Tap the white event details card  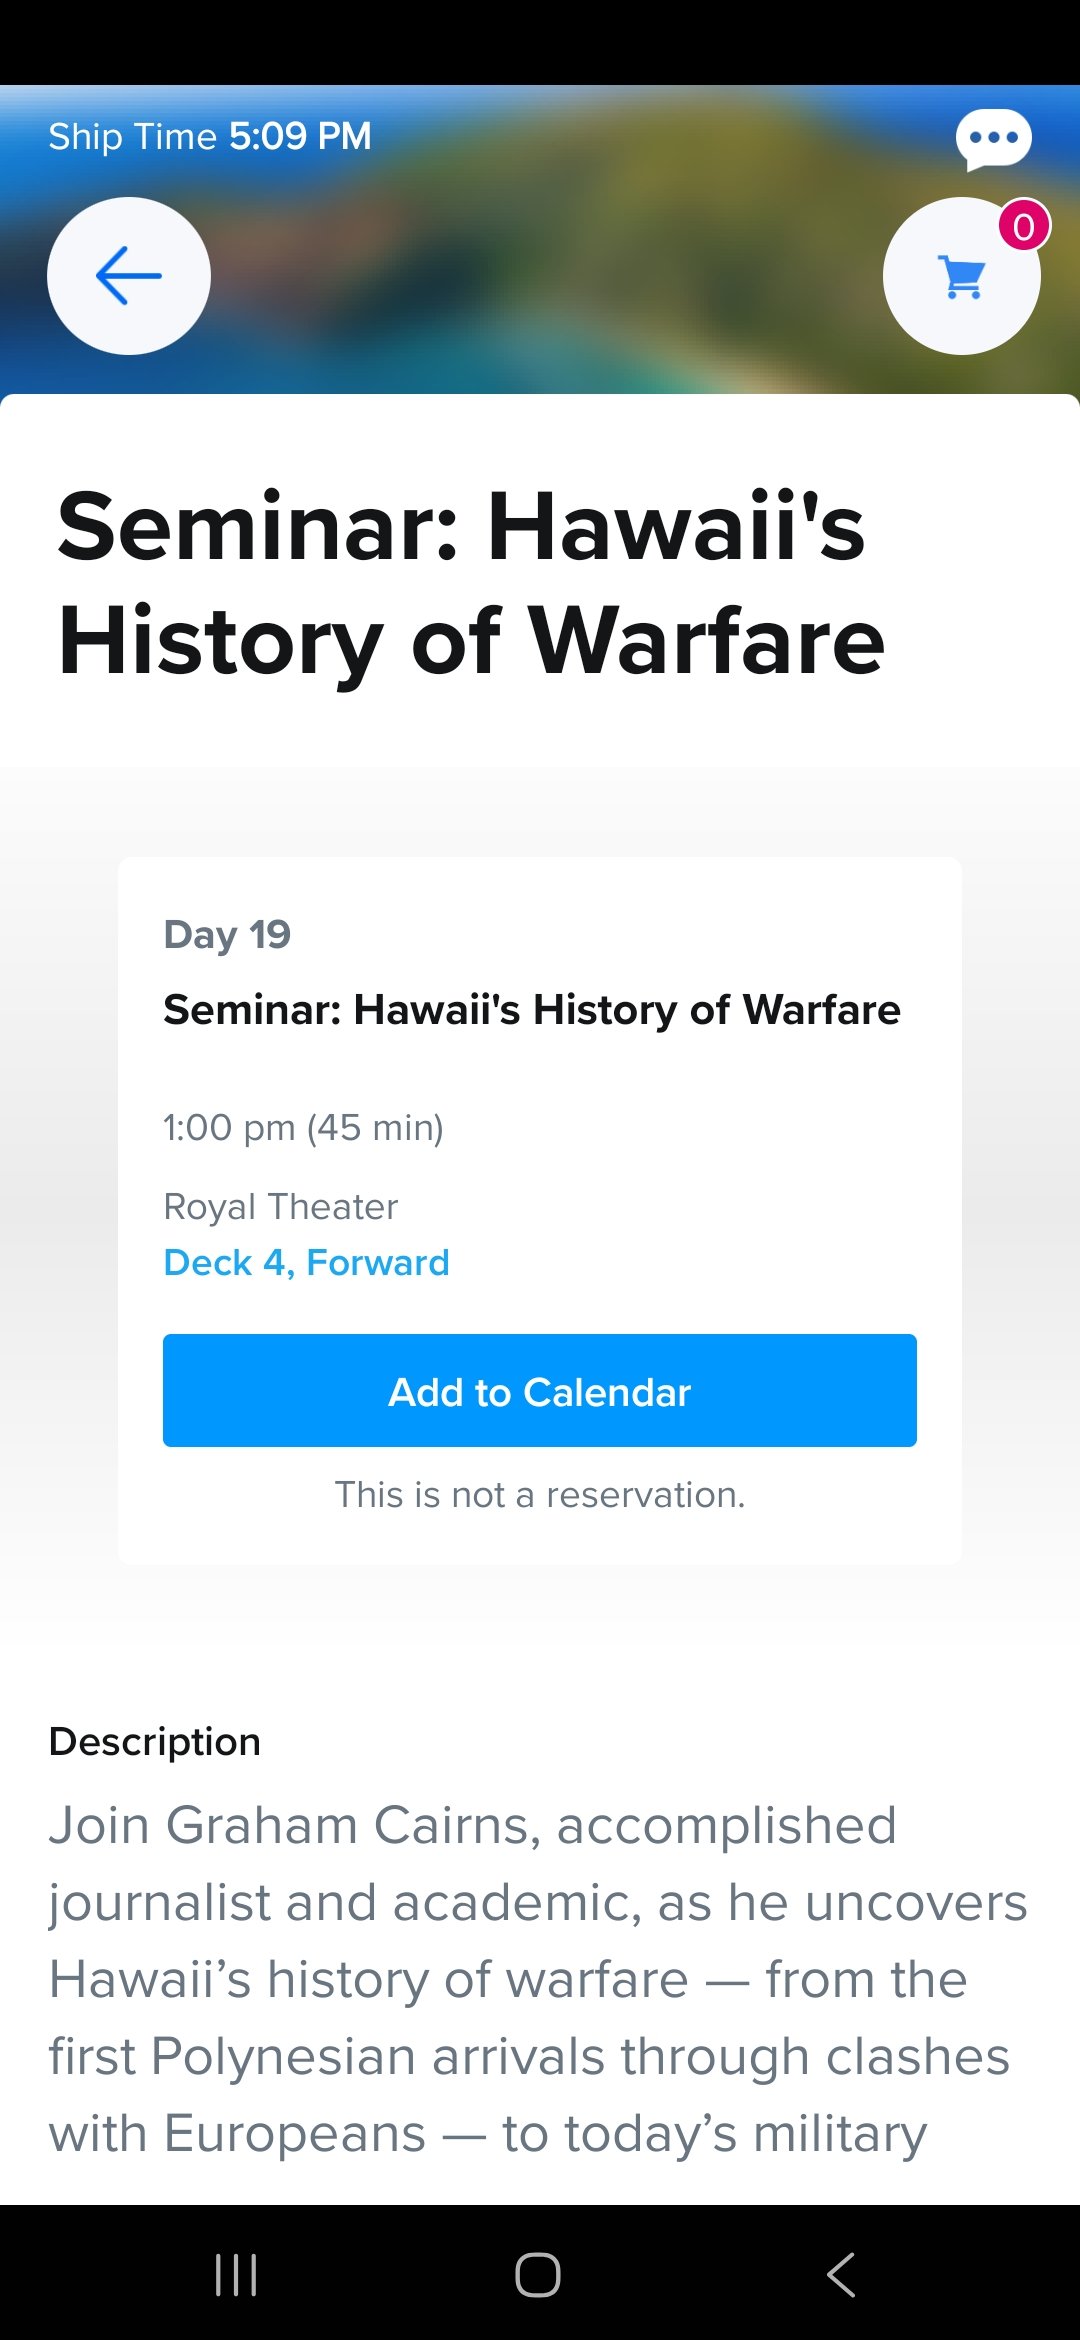[x=540, y=1210]
